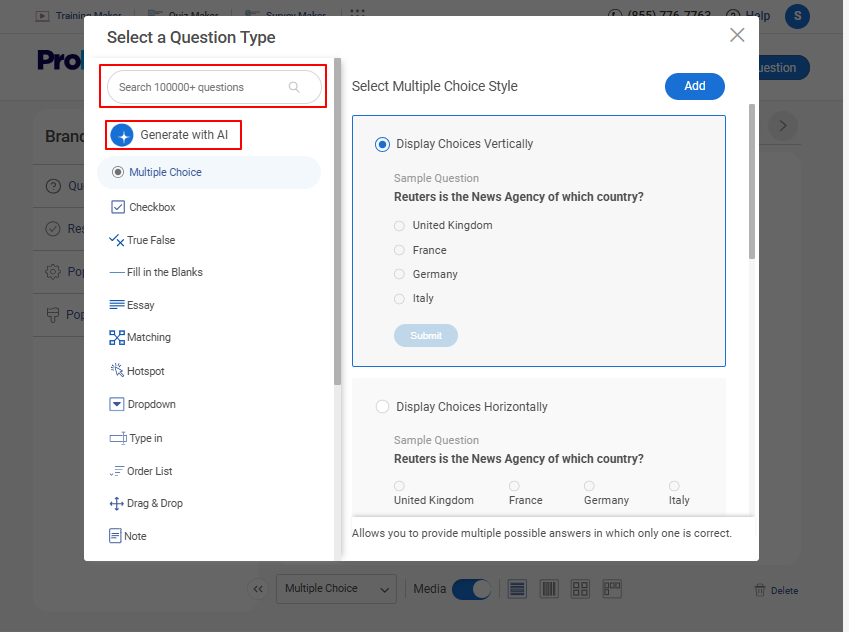Pick the Essay question type icon

click(117, 305)
